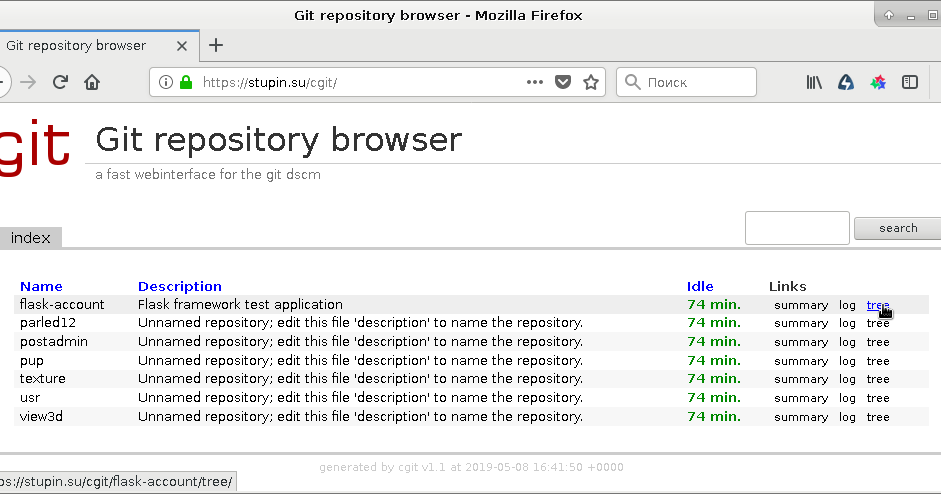Toggle the sidebar view

coord(910,82)
